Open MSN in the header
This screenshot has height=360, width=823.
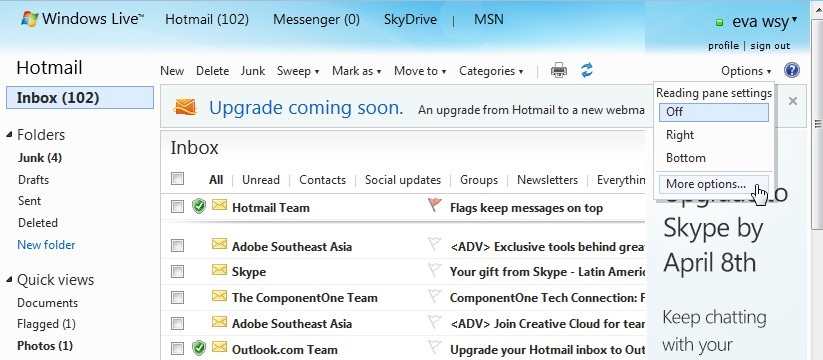coord(489,19)
